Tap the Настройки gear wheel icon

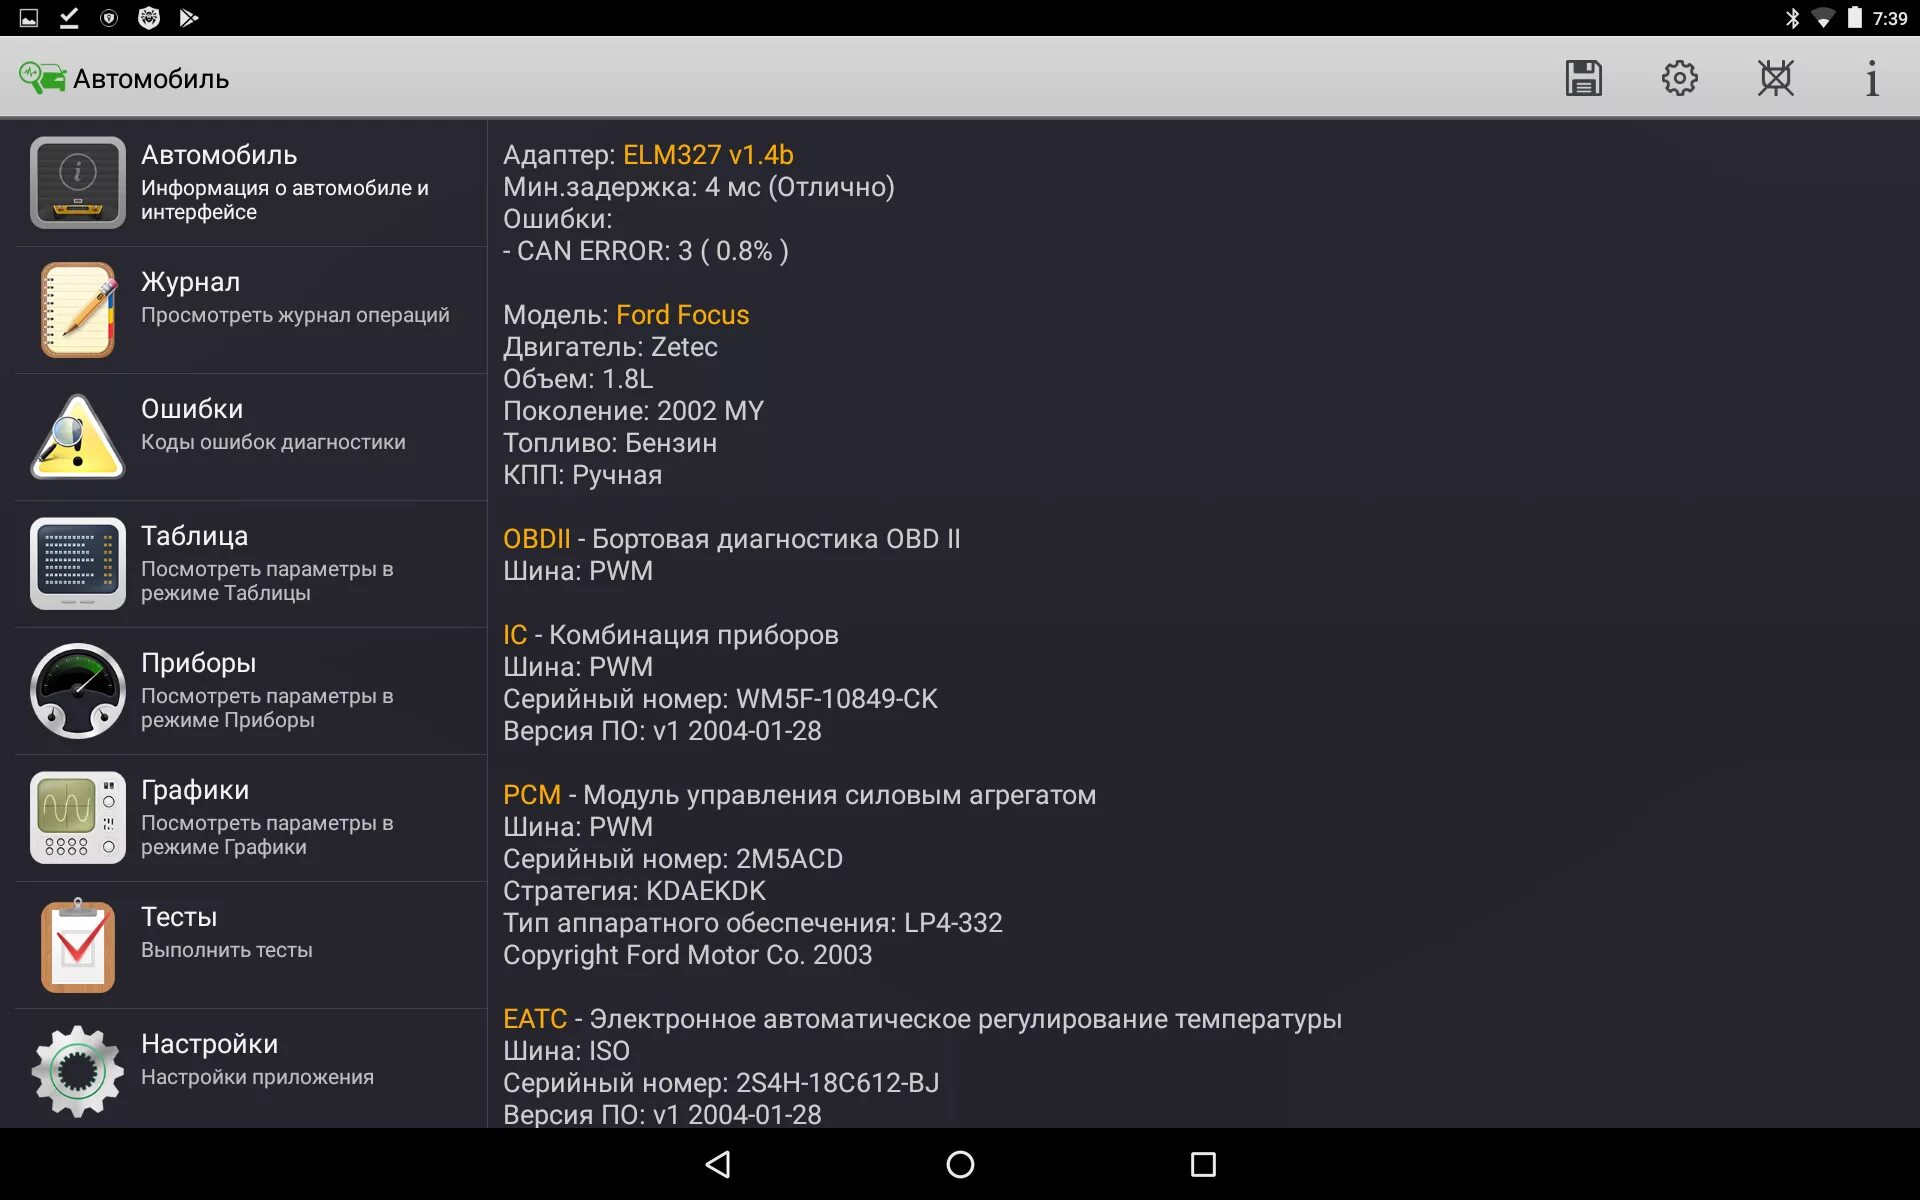[77, 1071]
